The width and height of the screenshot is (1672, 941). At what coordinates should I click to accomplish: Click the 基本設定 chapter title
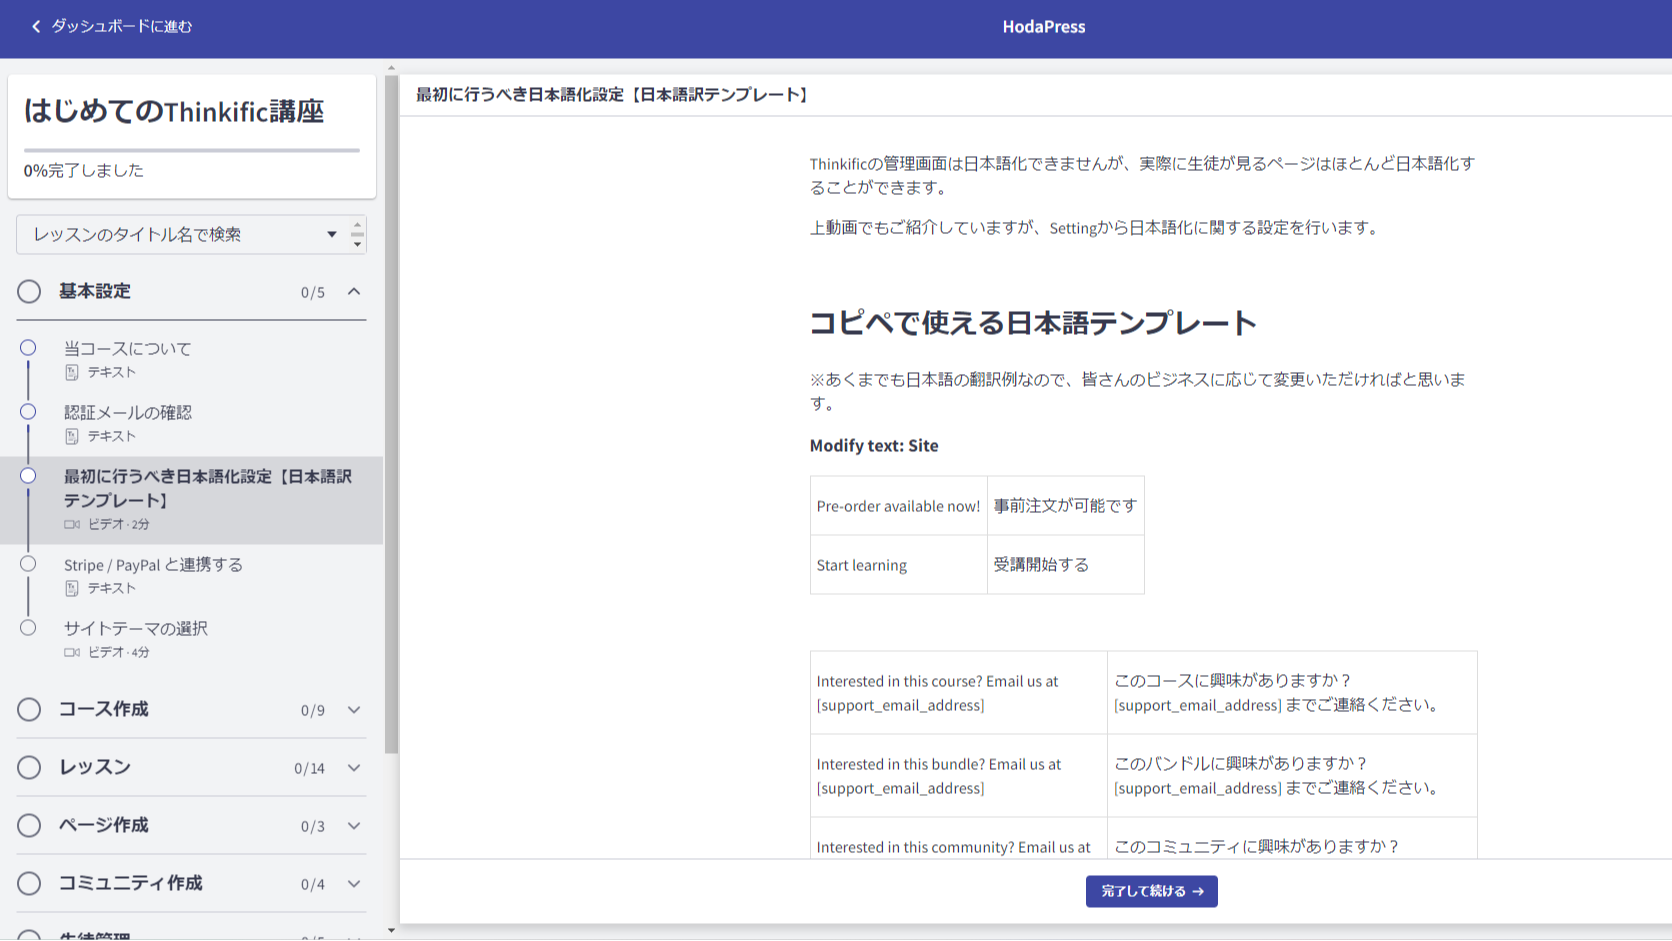click(x=95, y=291)
